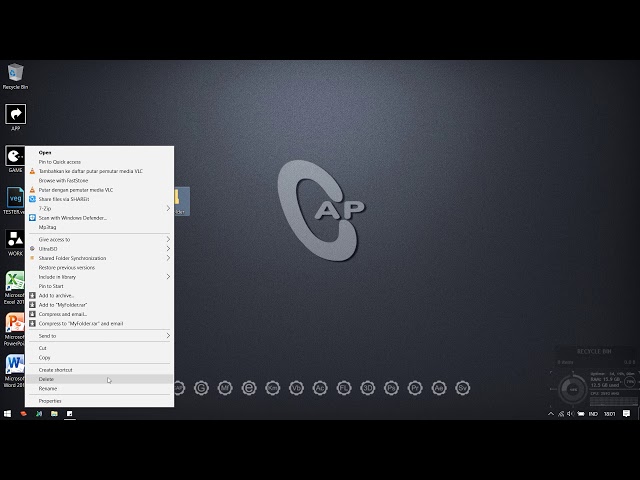
Task: Choose Mp3tag in the context menu
Action: [100, 227]
